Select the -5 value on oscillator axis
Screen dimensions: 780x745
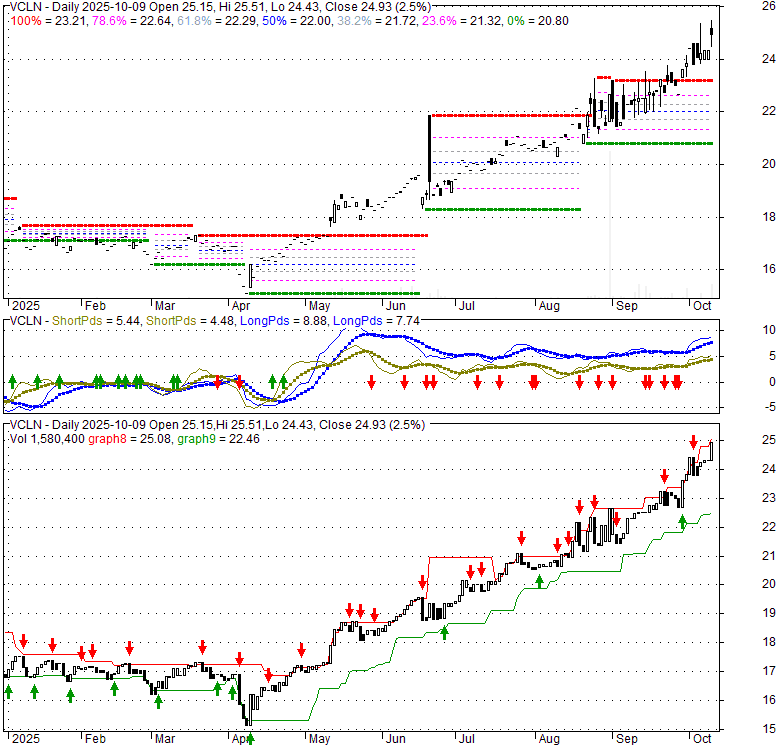(769, 407)
